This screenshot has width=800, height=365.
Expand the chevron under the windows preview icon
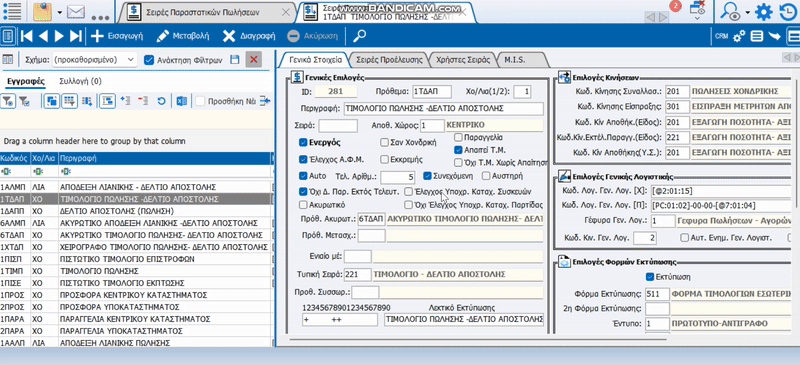697,19
